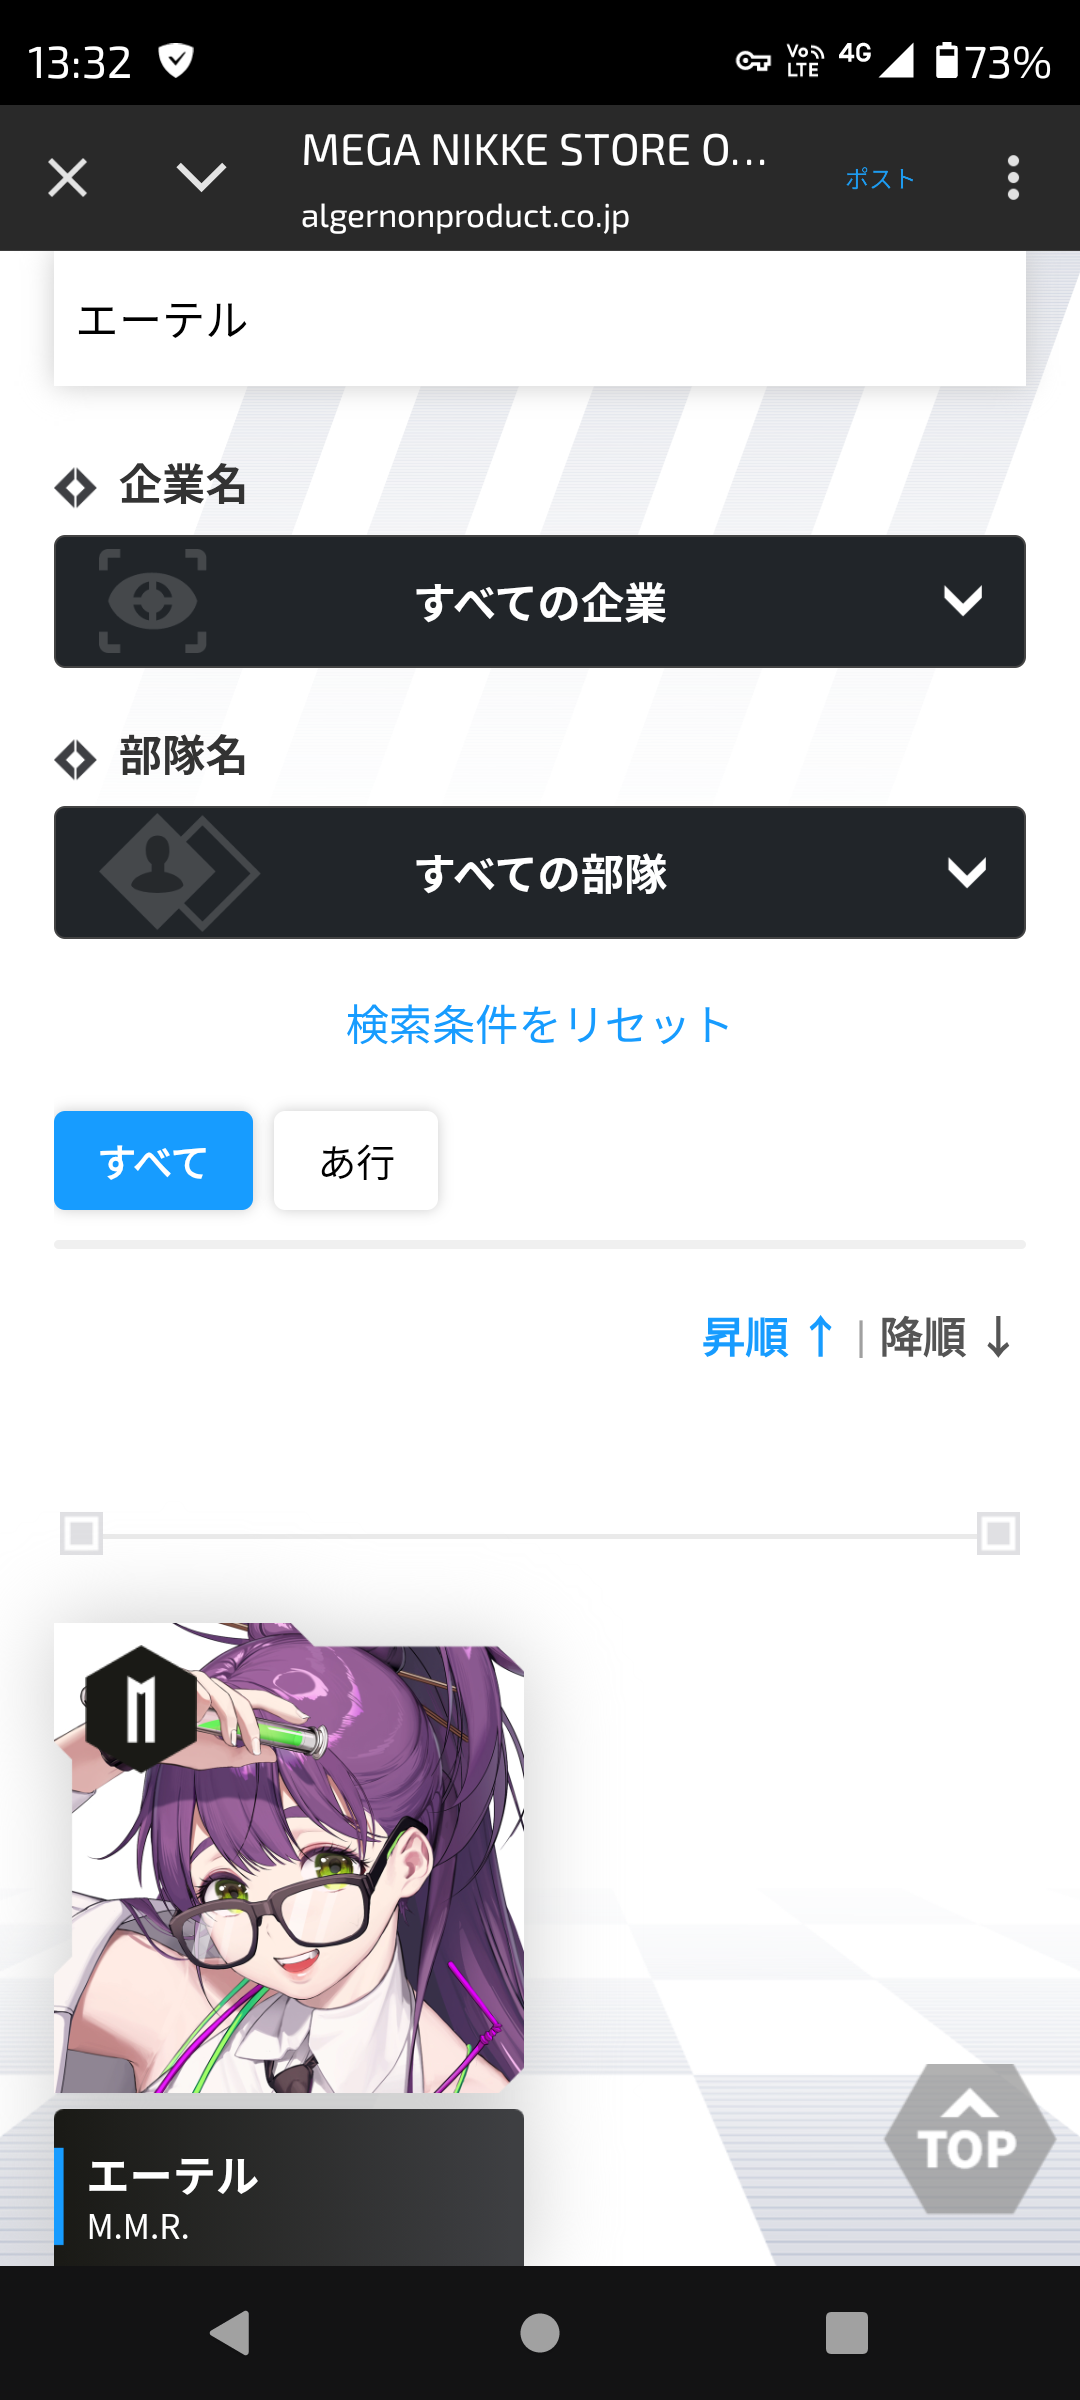Image resolution: width=1080 pixels, height=2400 pixels.
Task: Tap the ポスト link in header
Action: (880, 179)
